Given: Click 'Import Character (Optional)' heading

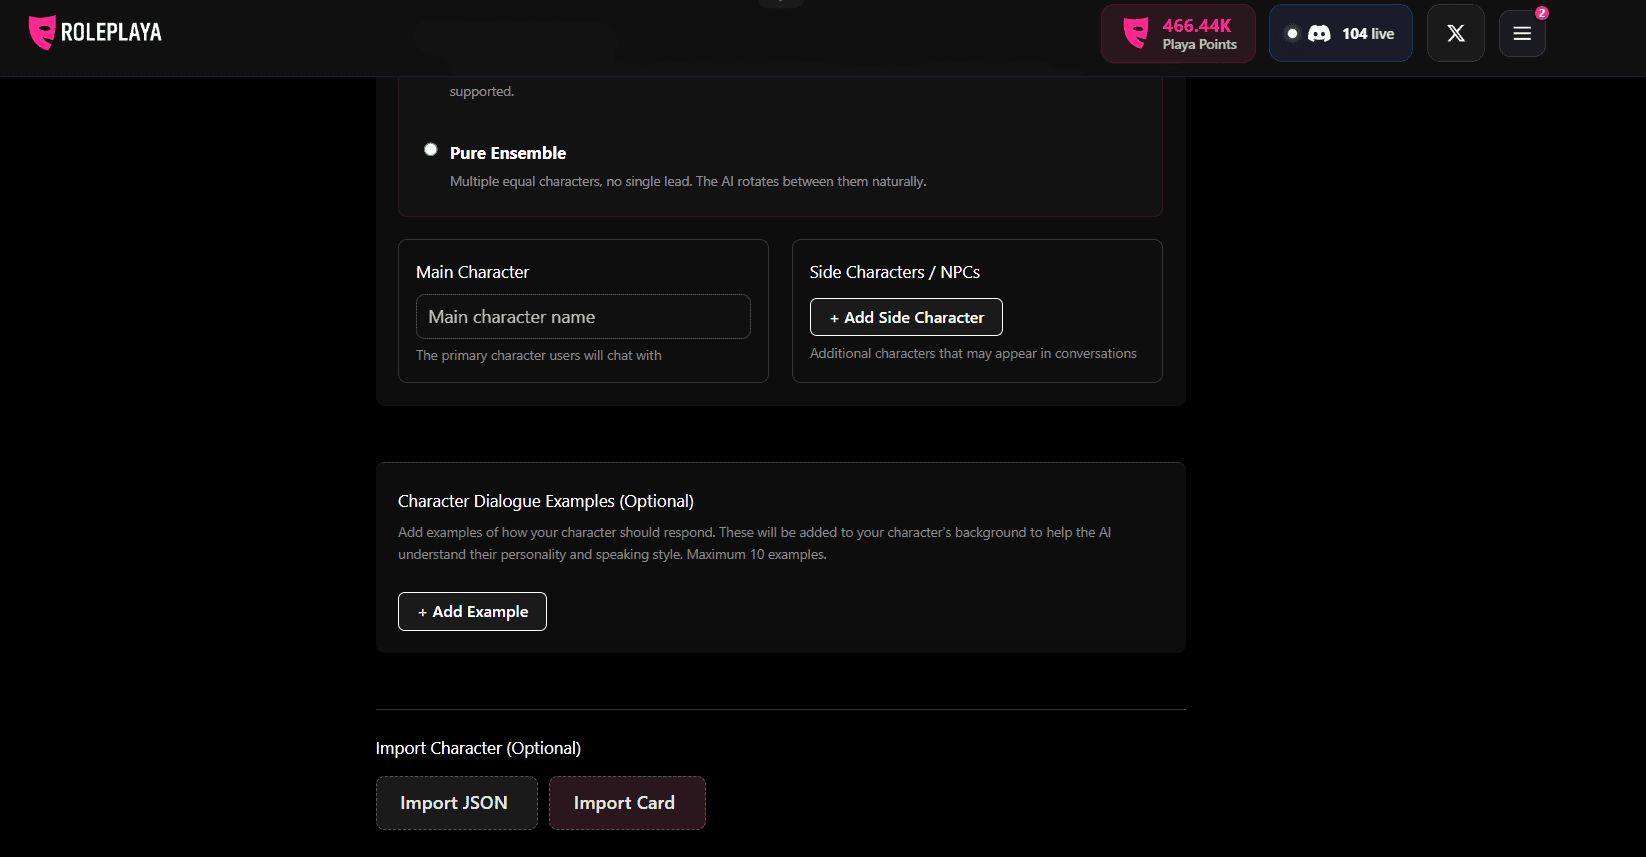Looking at the screenshot, I should (478, 748).
